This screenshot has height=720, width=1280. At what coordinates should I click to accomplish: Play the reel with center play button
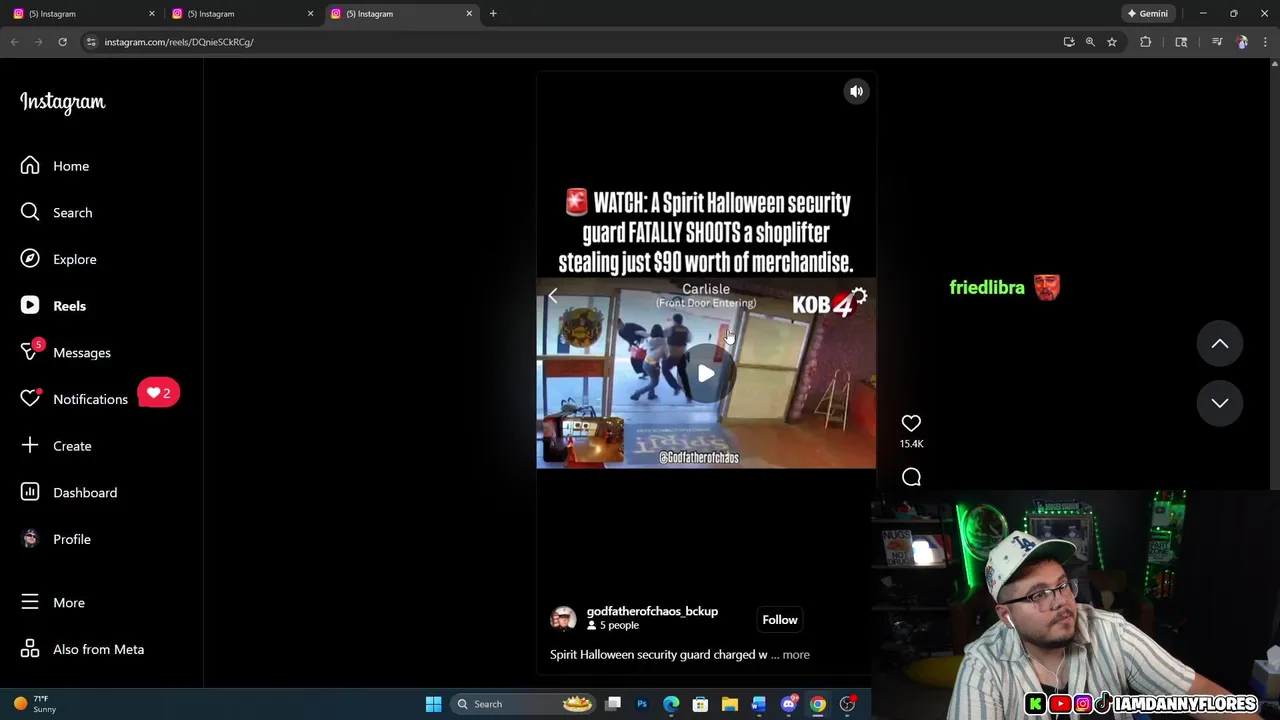click(x=706, y=374)
